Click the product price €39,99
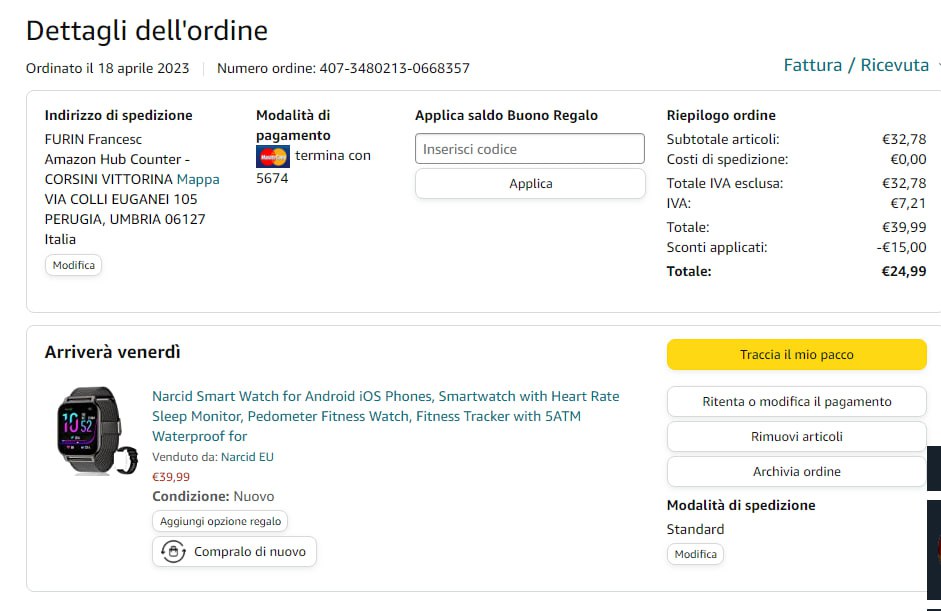 point(171,477)
